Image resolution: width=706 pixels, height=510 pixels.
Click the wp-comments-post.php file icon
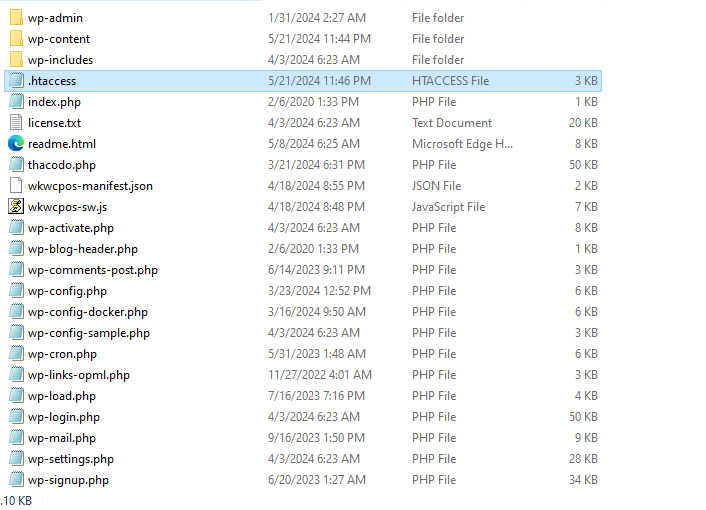[16, 270]
